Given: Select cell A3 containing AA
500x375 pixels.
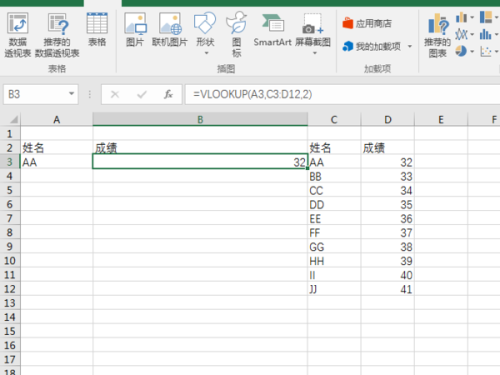Looking at the screenshot, I should [x=57, y=162].
